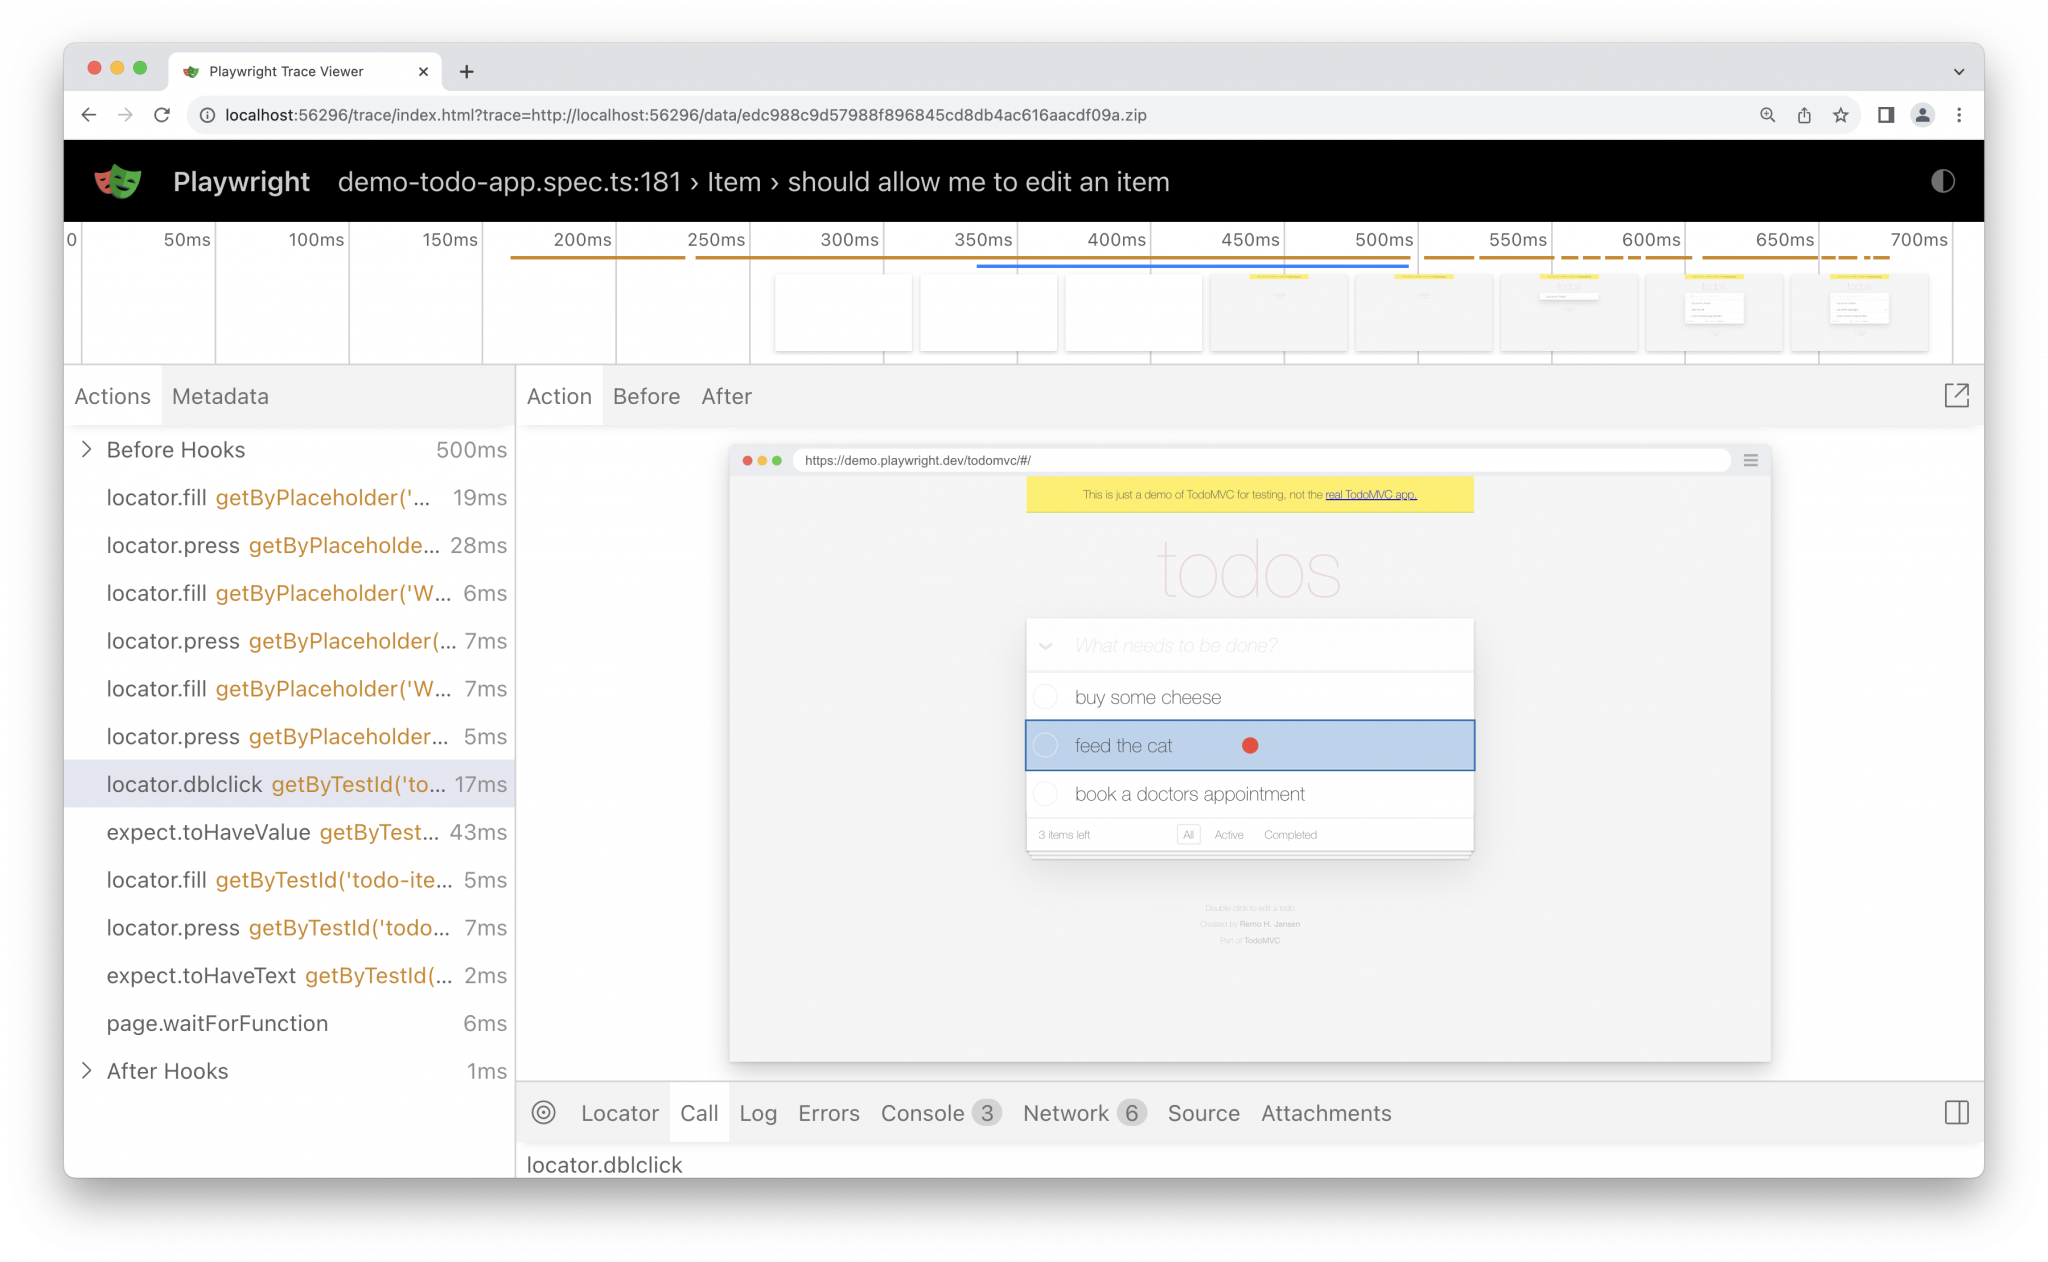Expand the Before Hooks section
This screenshot has height=1262, width=2048.
click(87, 449)
